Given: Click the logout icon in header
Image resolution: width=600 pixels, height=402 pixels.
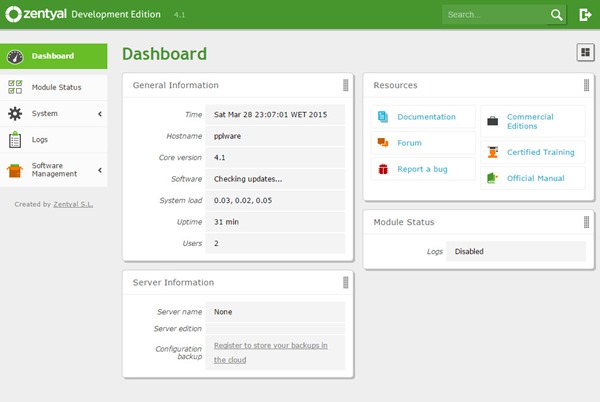Looking at the screenshot, I should click(585, 15).
